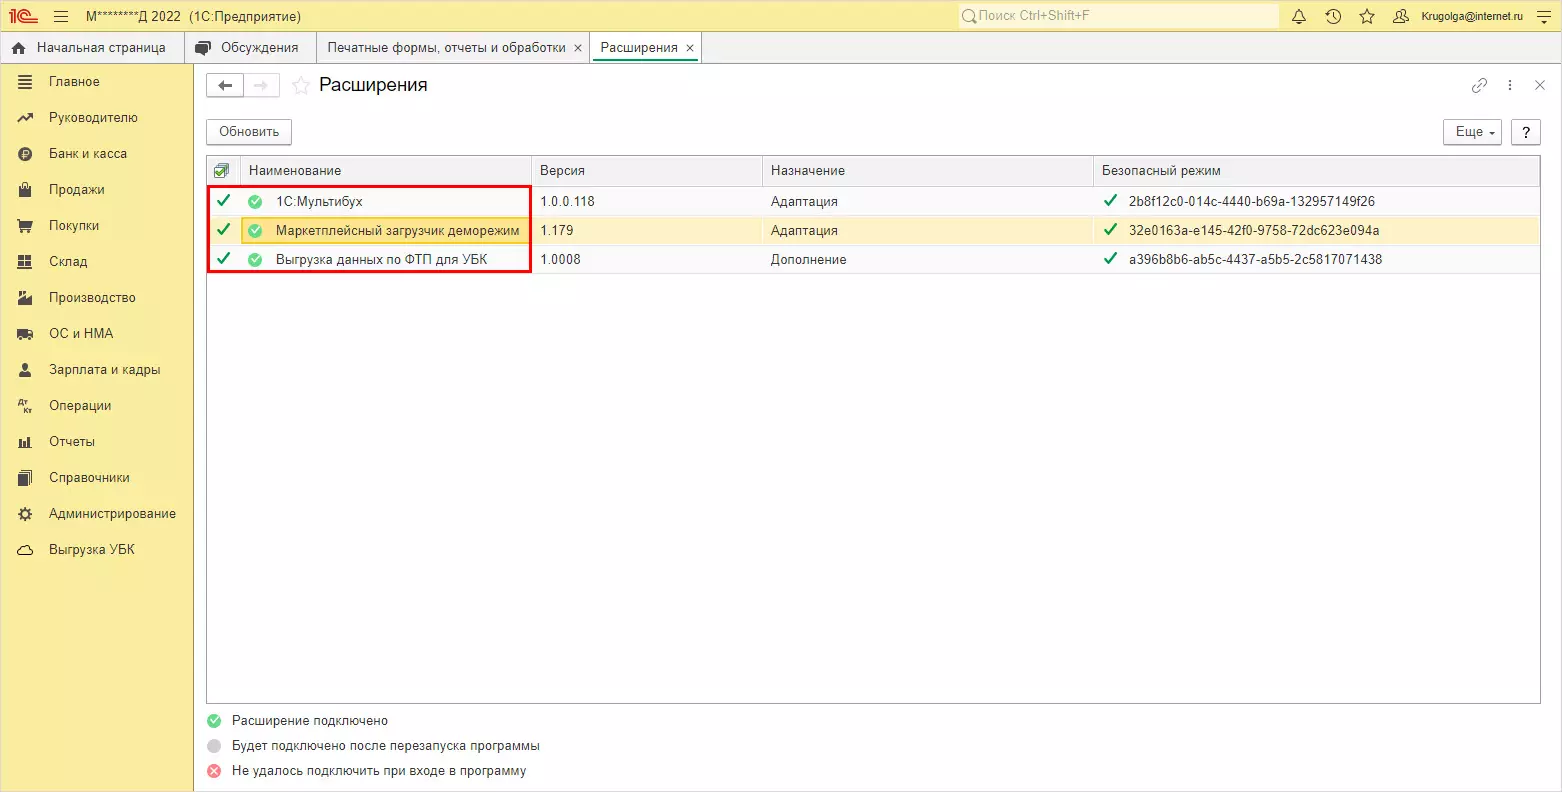
Task: Click the user account icon
Action: point(1401,16)
